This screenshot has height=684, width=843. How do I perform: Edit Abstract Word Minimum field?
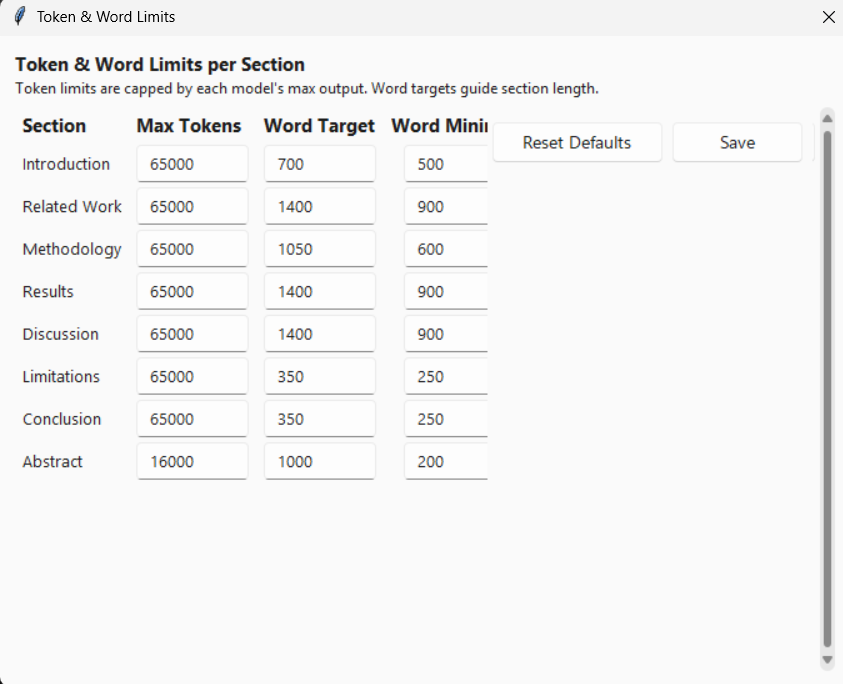[446, 461]
